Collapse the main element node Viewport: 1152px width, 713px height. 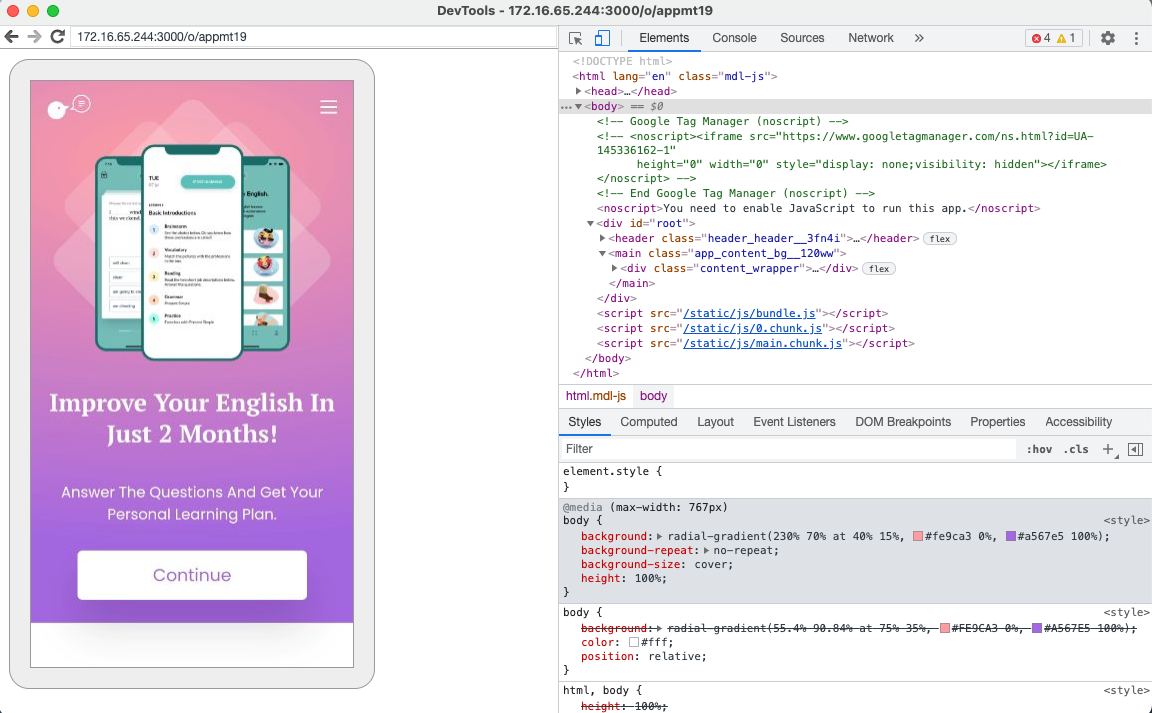[x=602, y=254]
